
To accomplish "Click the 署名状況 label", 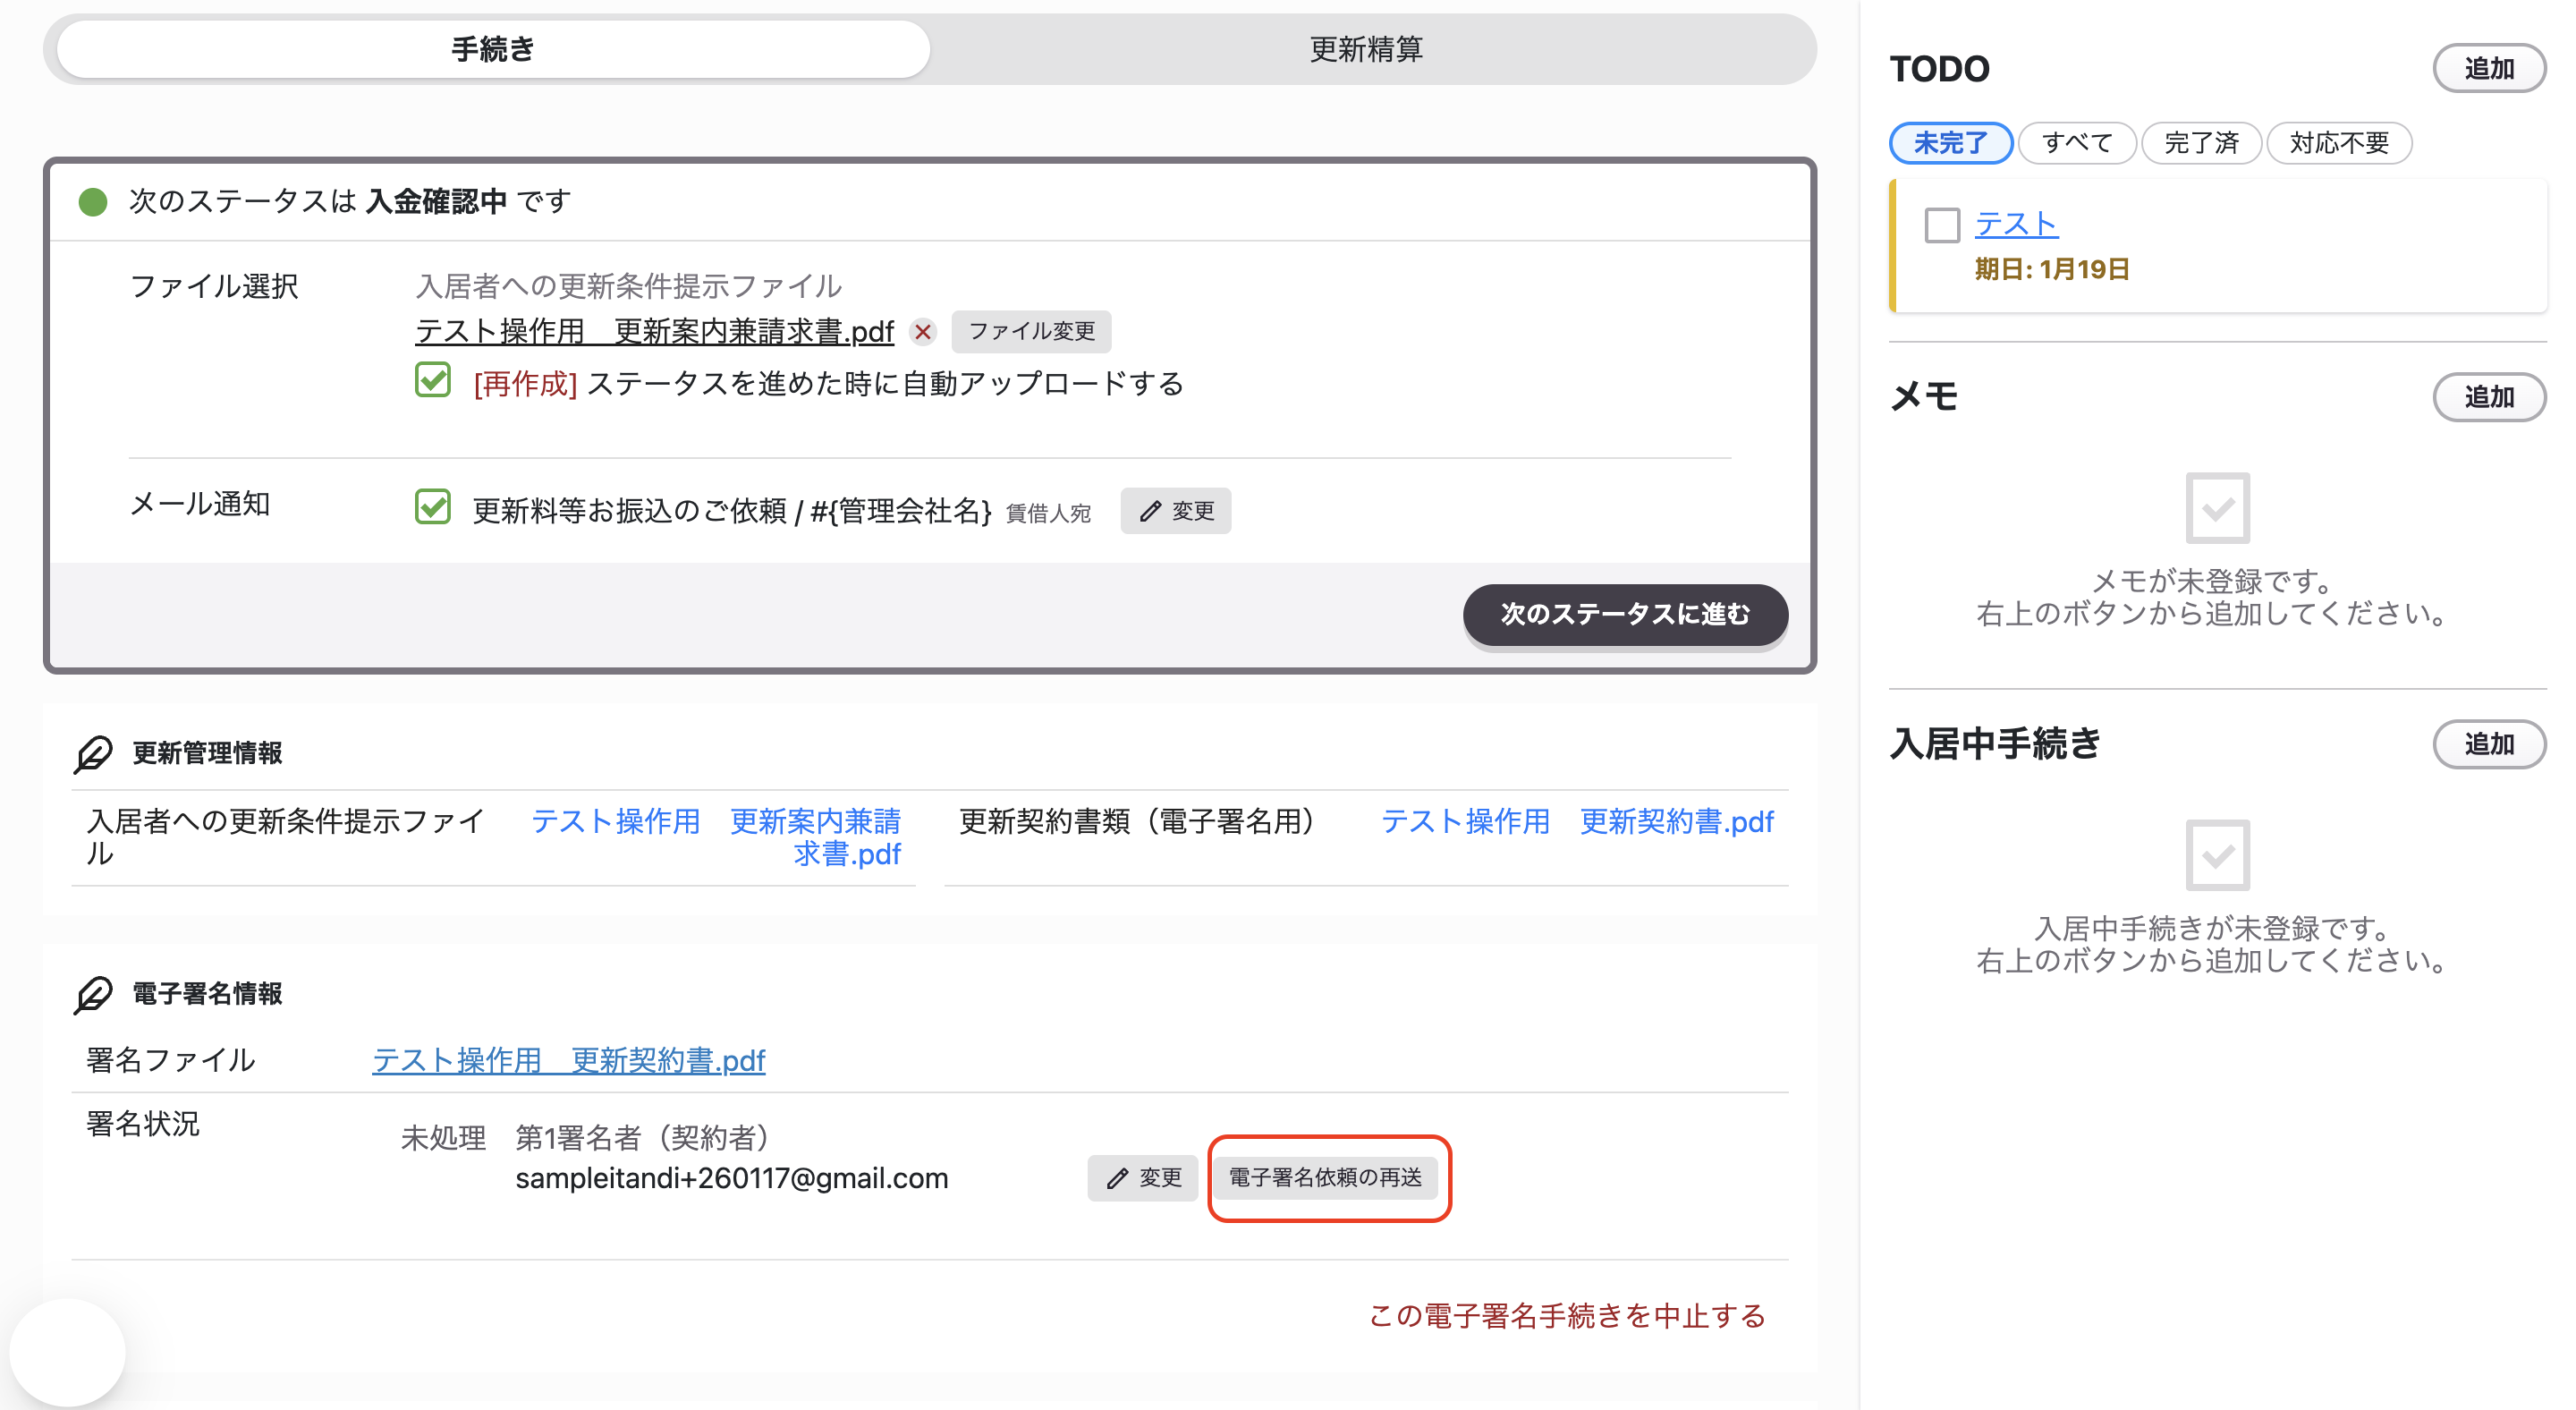I will coord(143,1124).
